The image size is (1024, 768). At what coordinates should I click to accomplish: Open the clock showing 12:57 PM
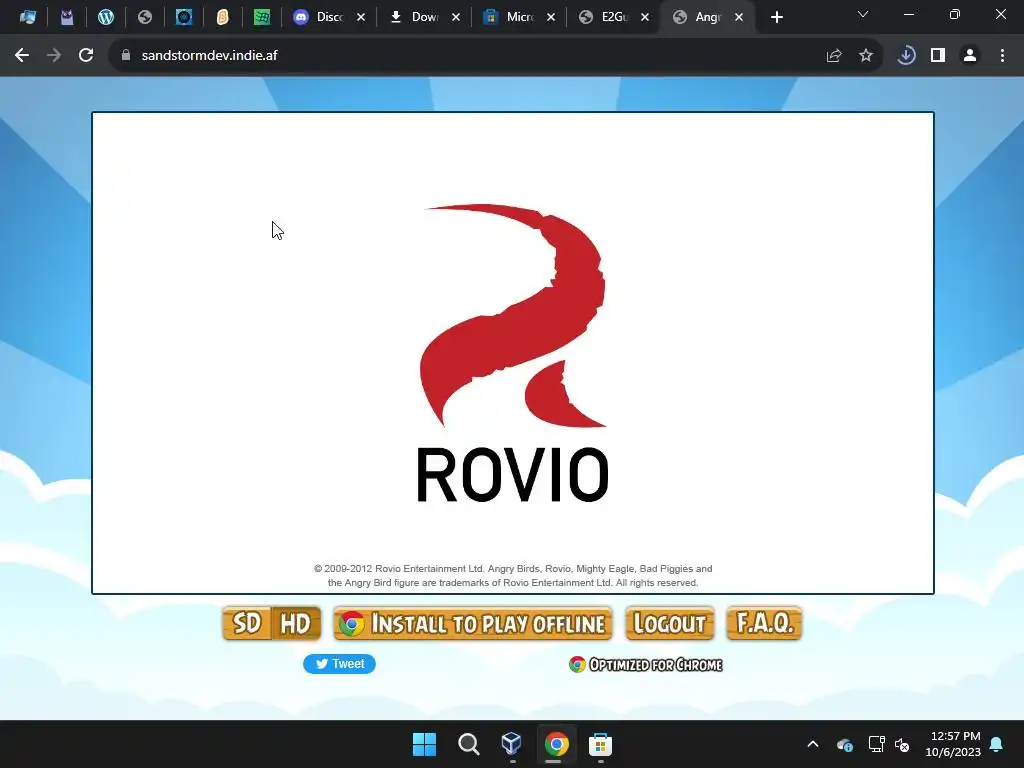click(953, 744)
